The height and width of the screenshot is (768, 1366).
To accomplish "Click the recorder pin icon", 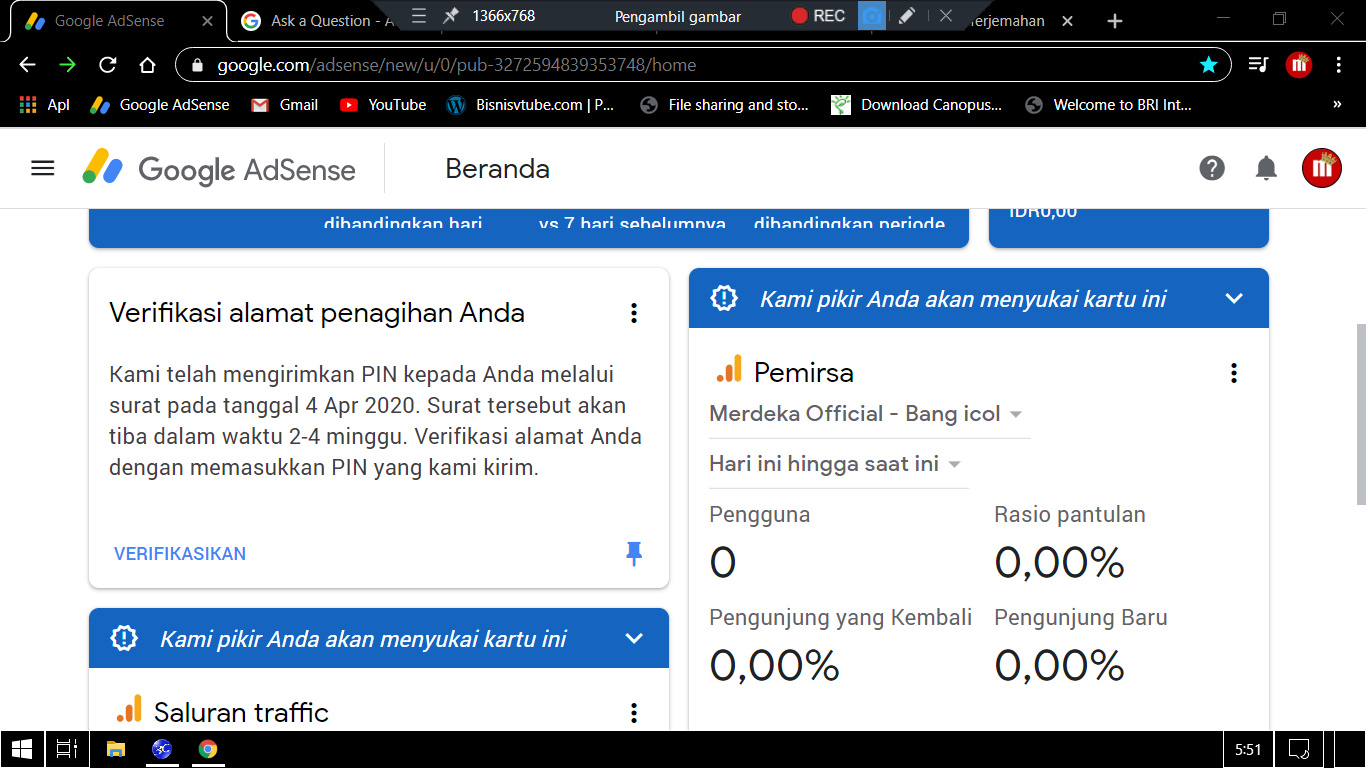I will click(451, 15).
